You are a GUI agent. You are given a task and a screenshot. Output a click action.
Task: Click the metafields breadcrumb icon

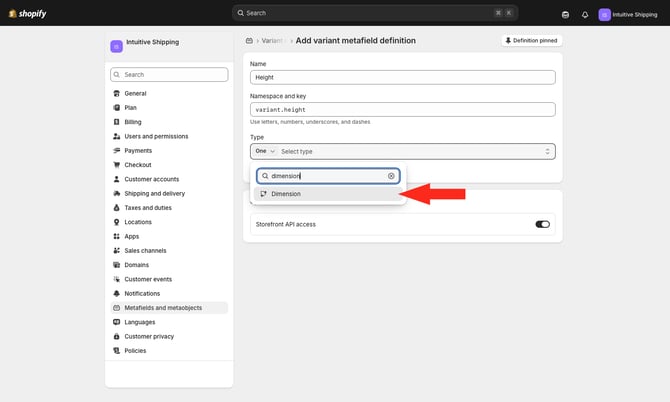coord(249,41)
